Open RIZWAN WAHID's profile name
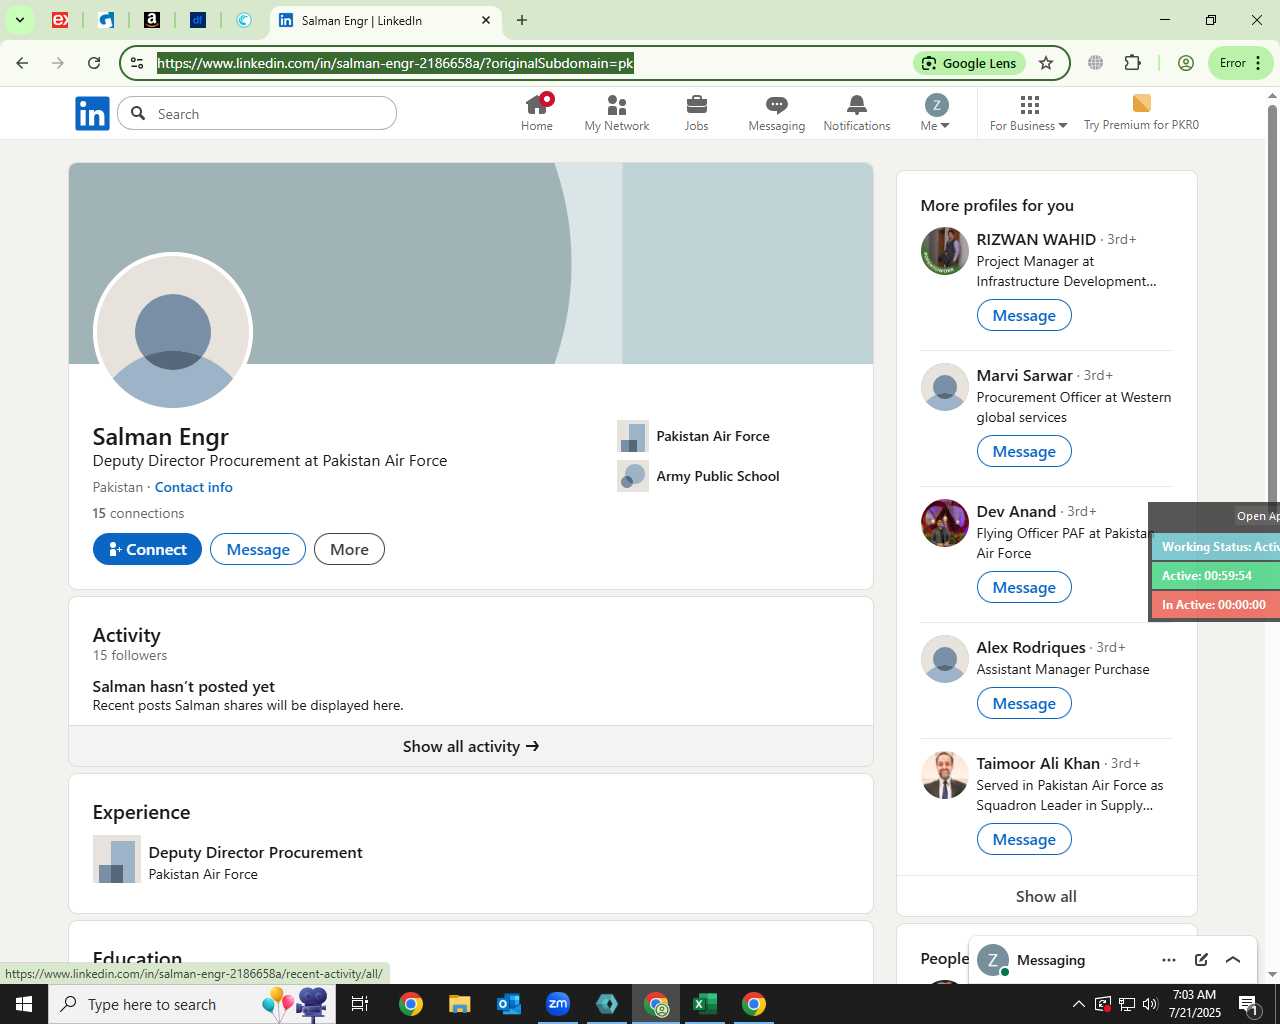The height and width of the screenshot is (1024, 1280). (1036, 239)
